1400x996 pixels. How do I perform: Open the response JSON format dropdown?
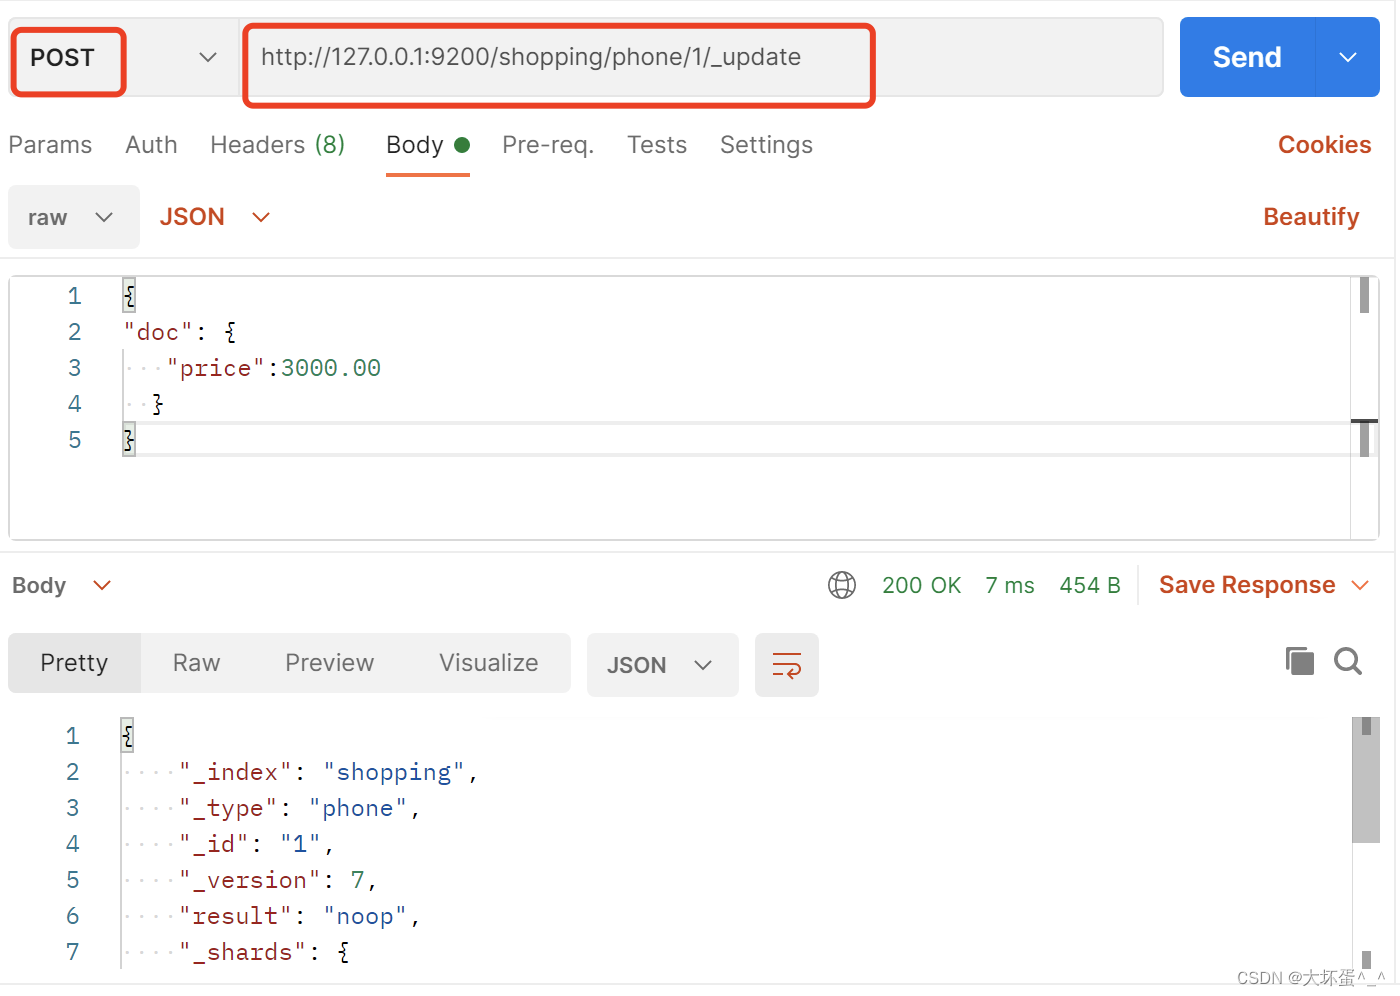point(662,665)
